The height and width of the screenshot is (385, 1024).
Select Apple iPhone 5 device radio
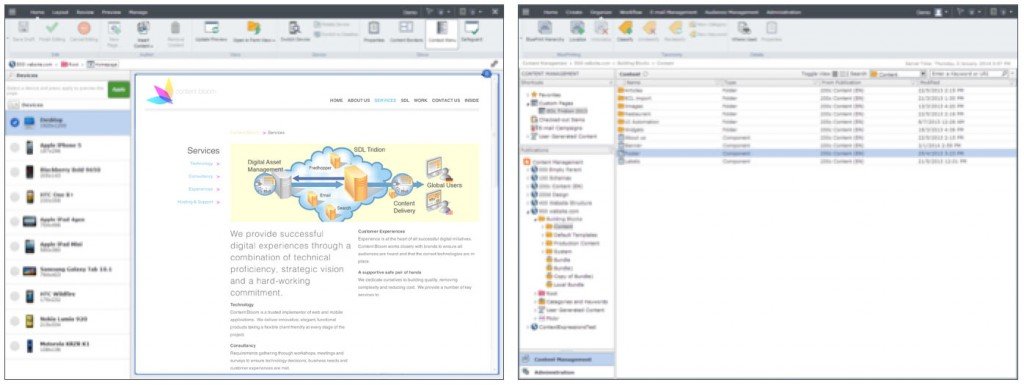tap(14, 147)
